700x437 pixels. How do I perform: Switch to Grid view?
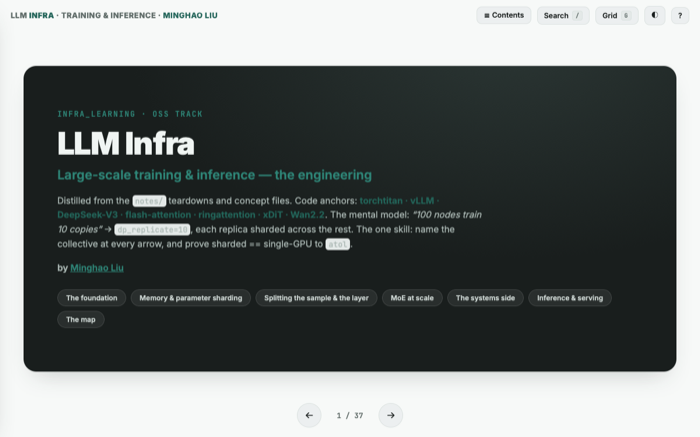(617, 16)
